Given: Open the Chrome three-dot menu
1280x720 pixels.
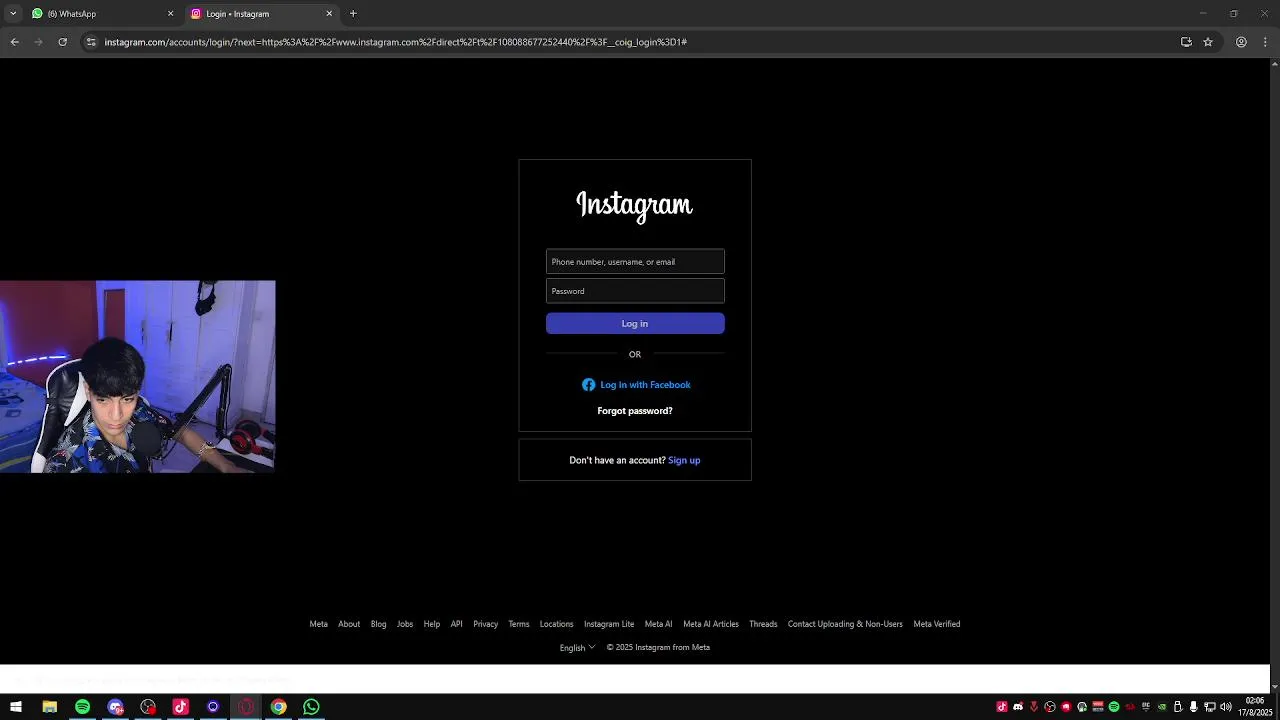Looking at the screenshot, I should coord(1265,42).
